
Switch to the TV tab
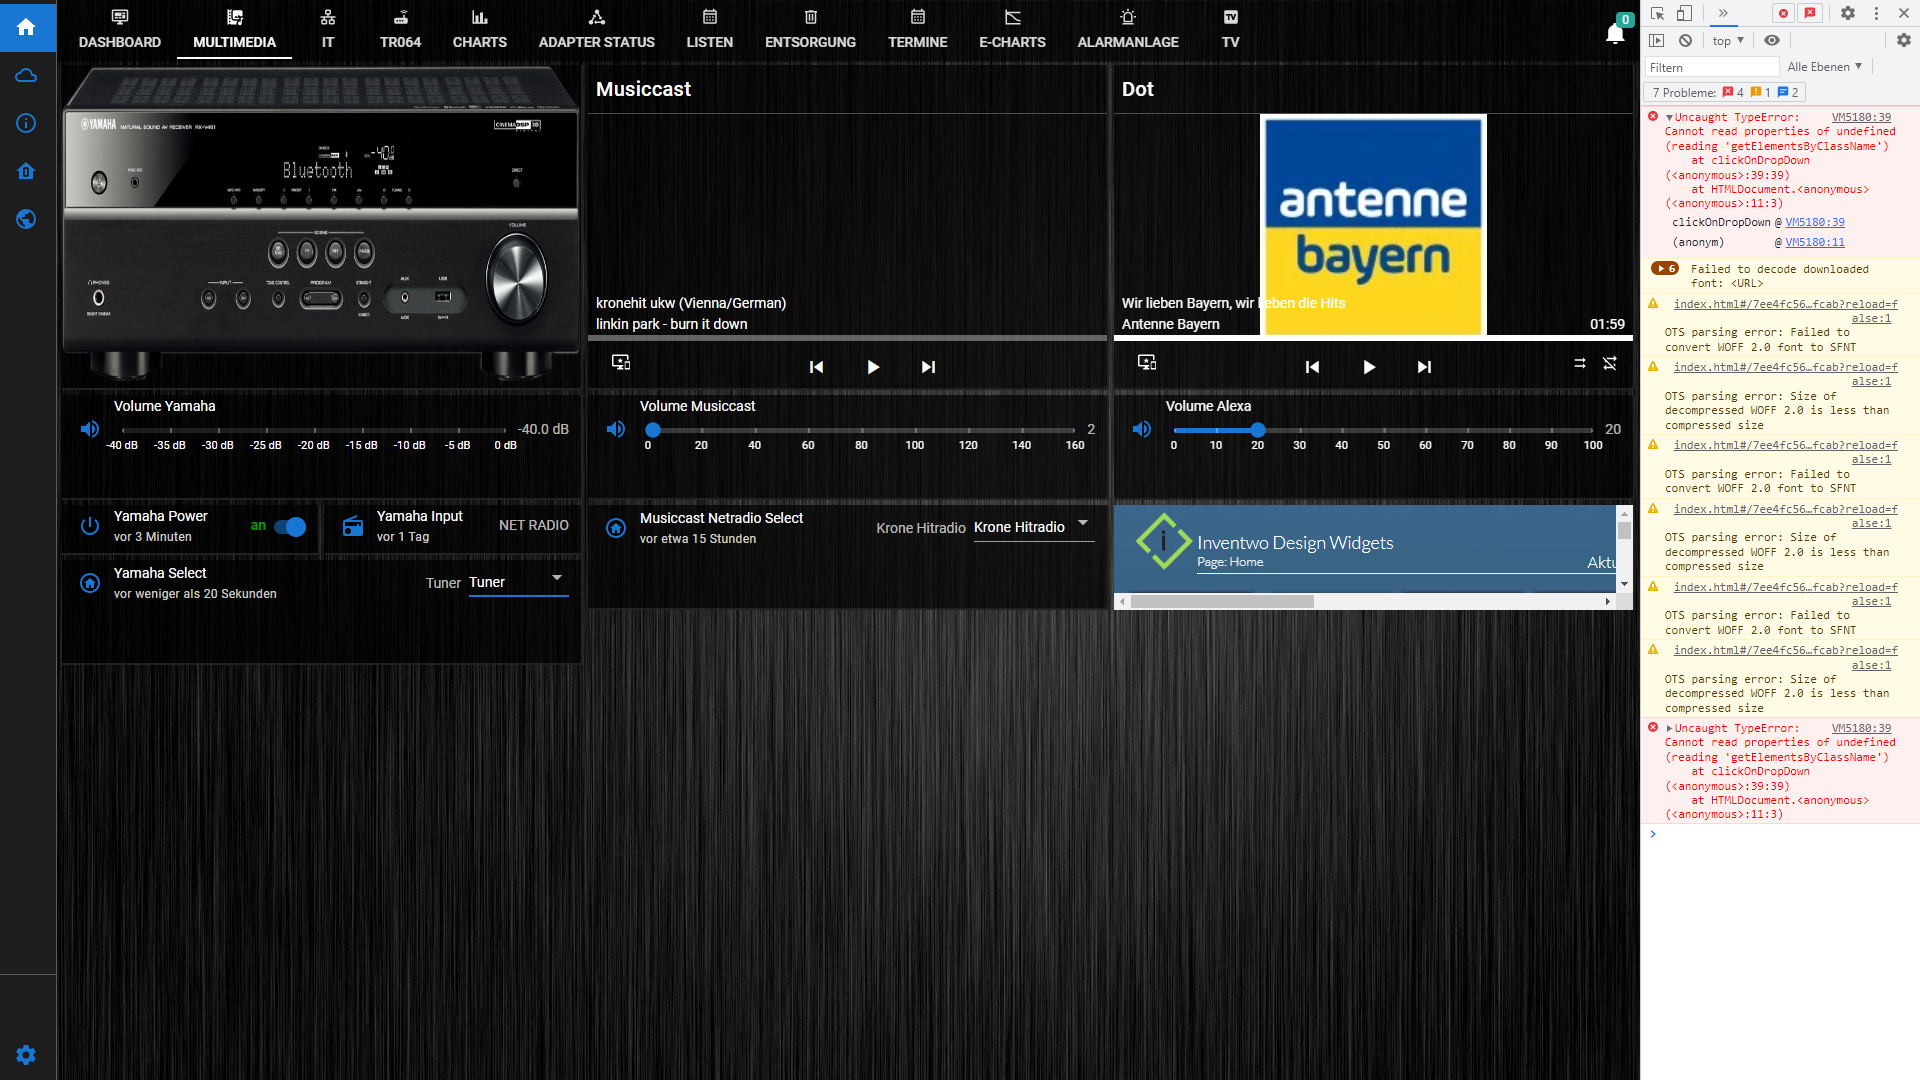(x=1231, y=30)
